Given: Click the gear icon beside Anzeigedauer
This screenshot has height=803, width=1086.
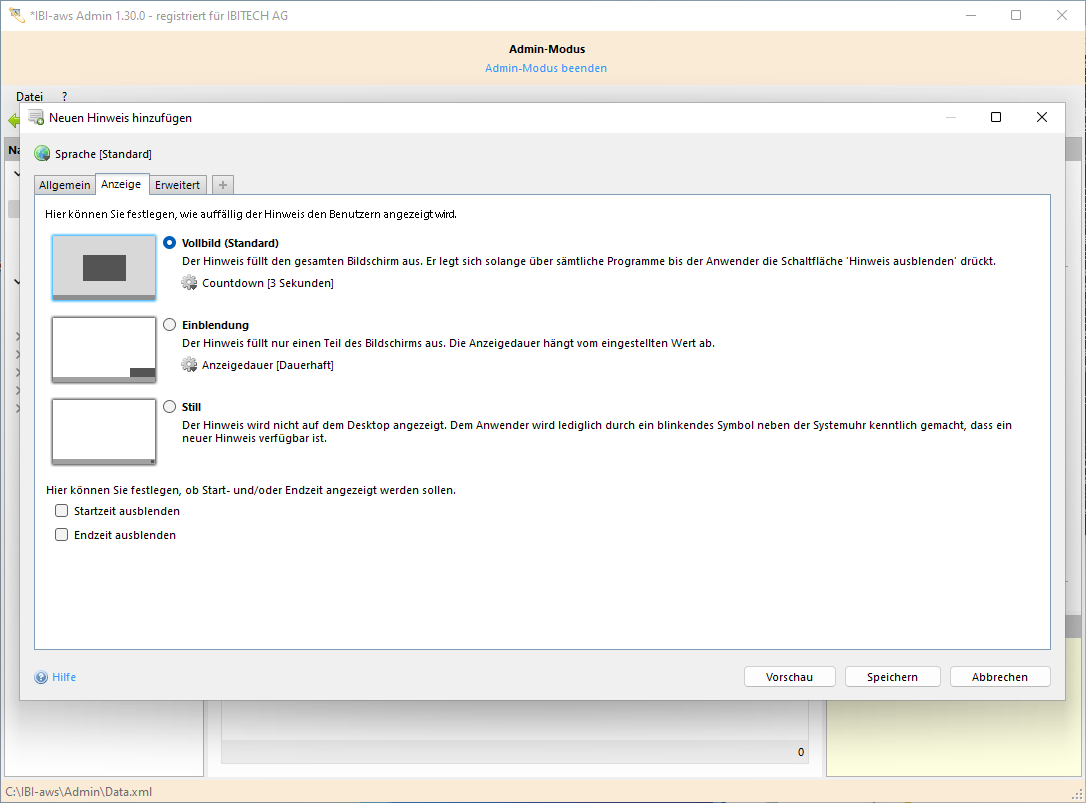Looking at the screenshot, I should coord(189,365).
